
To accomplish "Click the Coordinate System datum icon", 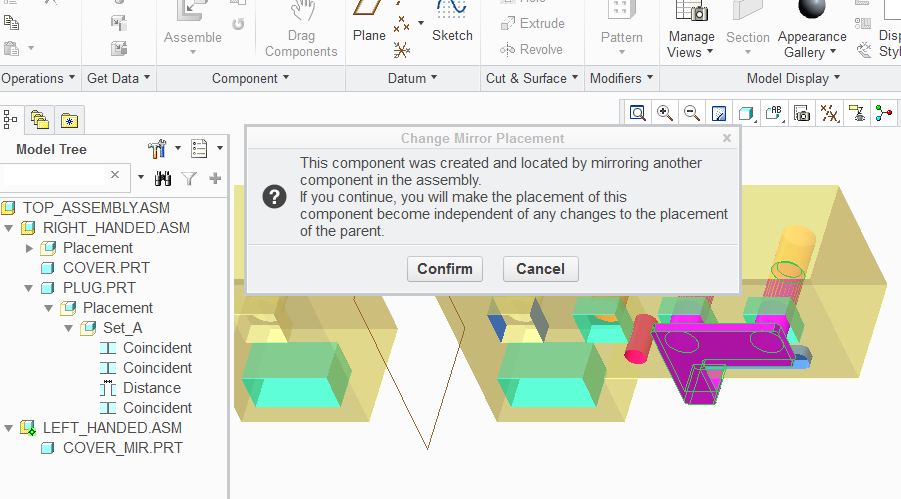I will (x=402, y=50).
